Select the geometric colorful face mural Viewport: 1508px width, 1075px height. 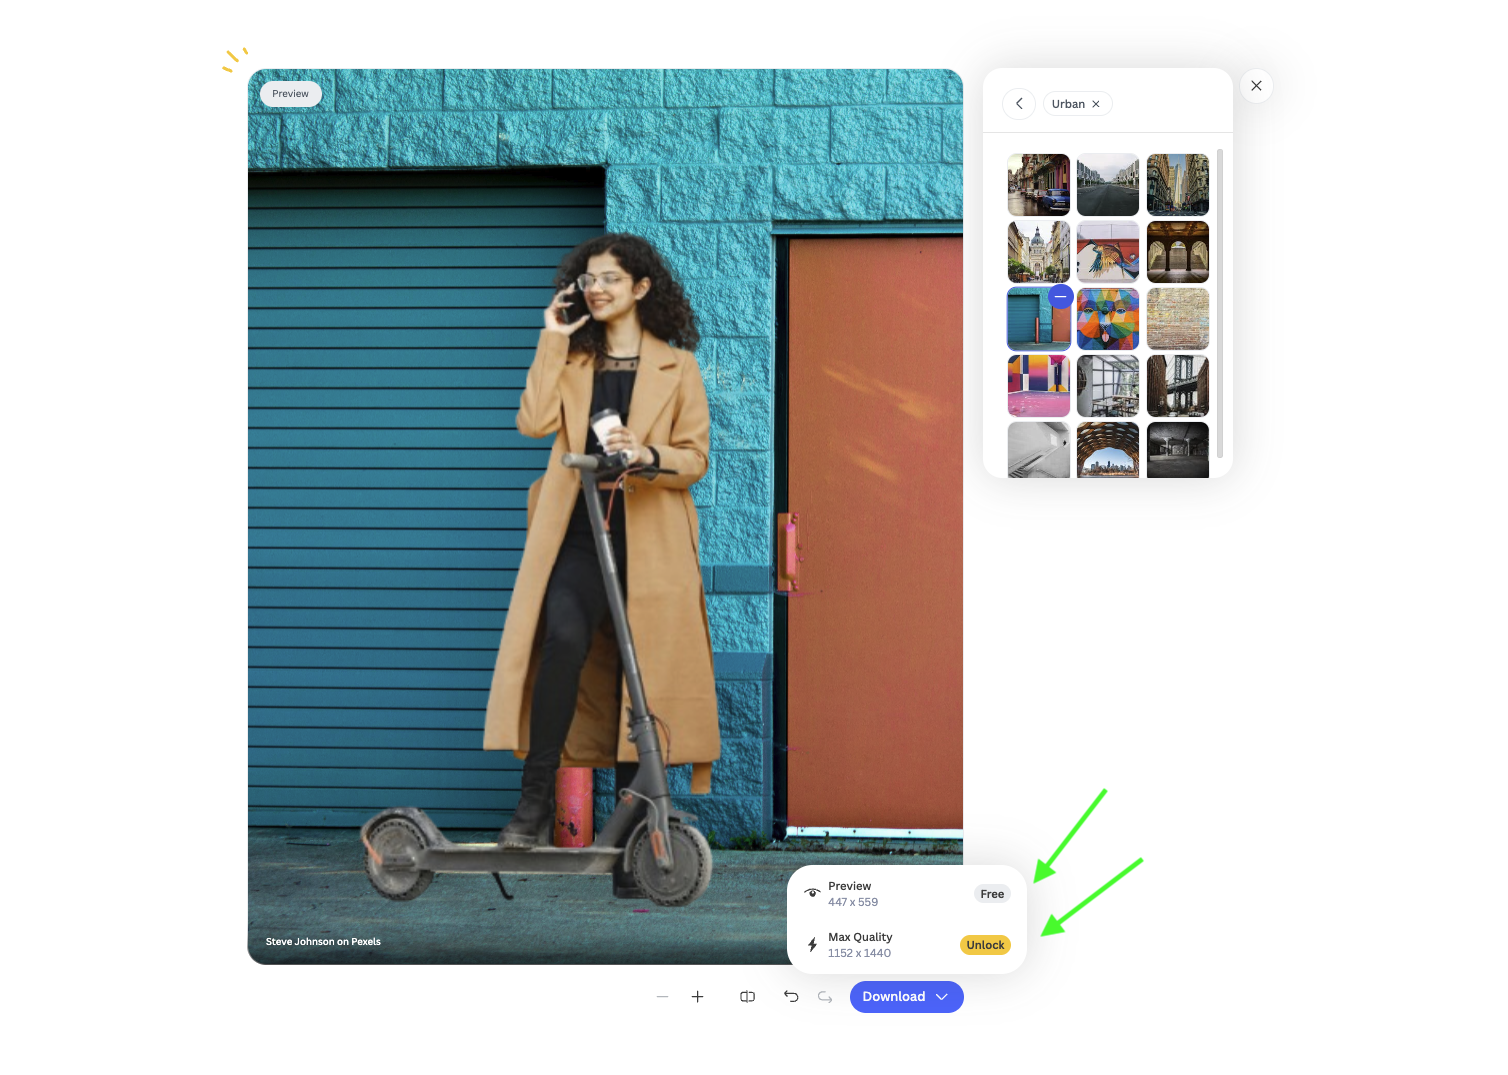click(1108, 319)
